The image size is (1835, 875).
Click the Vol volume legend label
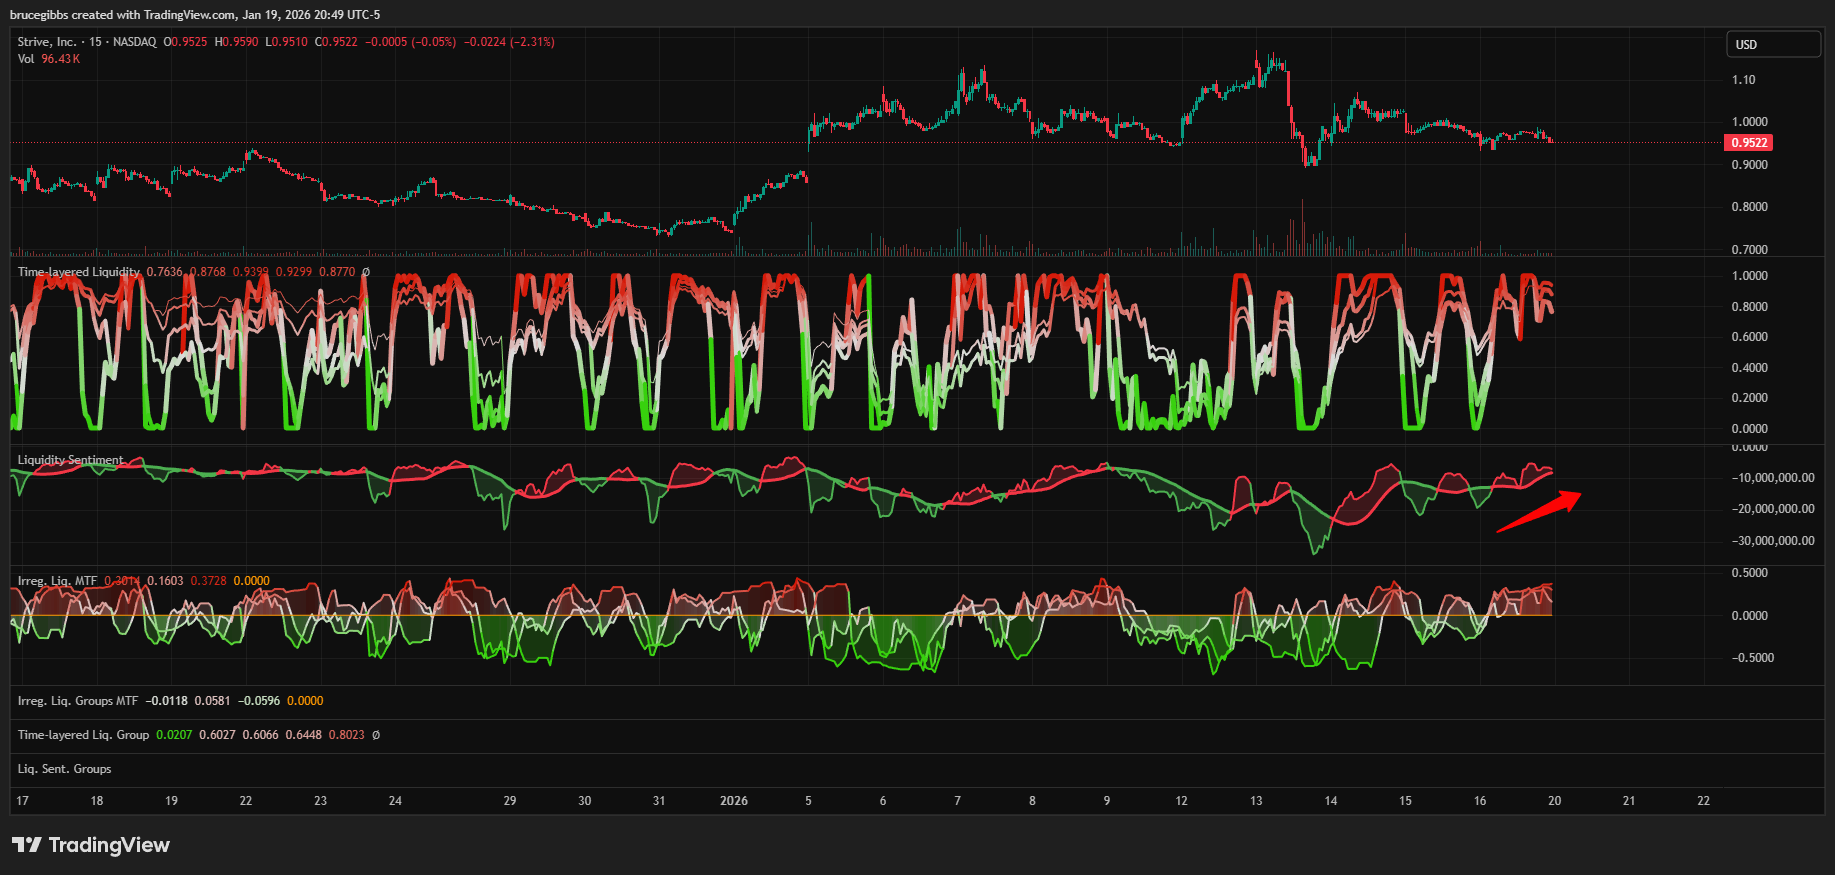click(x=26, y=59)
